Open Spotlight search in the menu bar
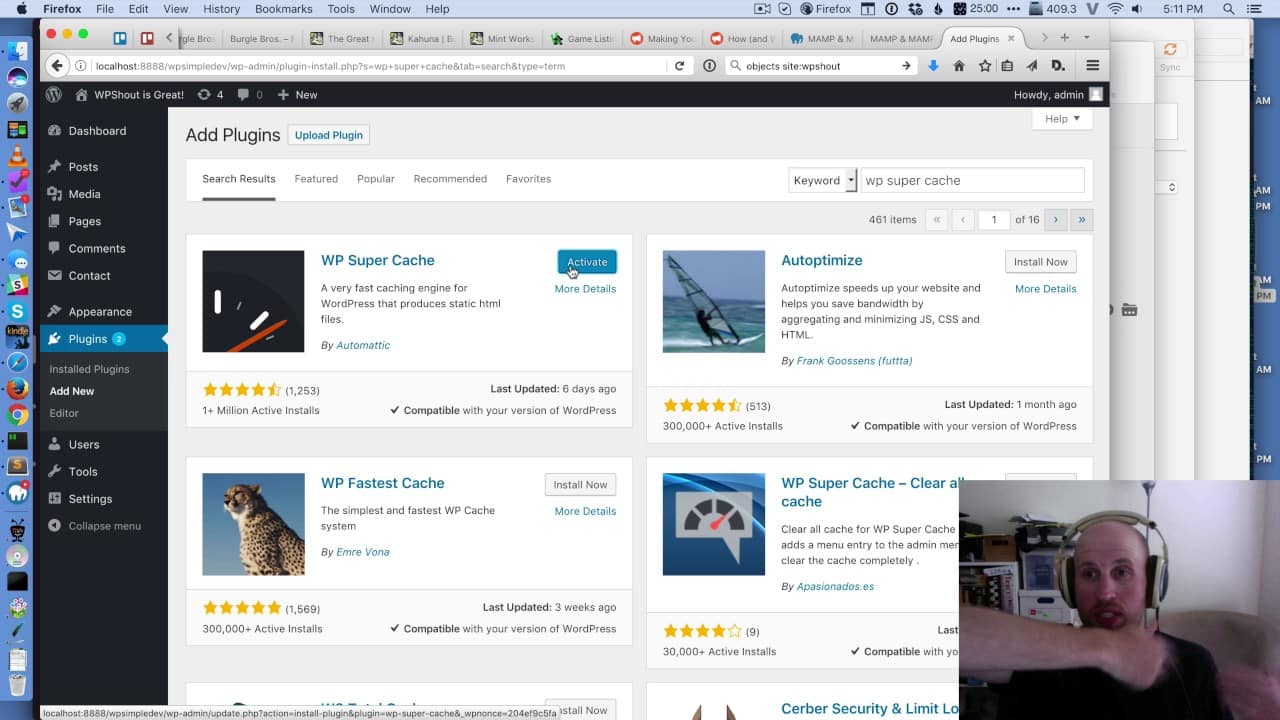This screenshot has width=1280, height=720. 1228,9
